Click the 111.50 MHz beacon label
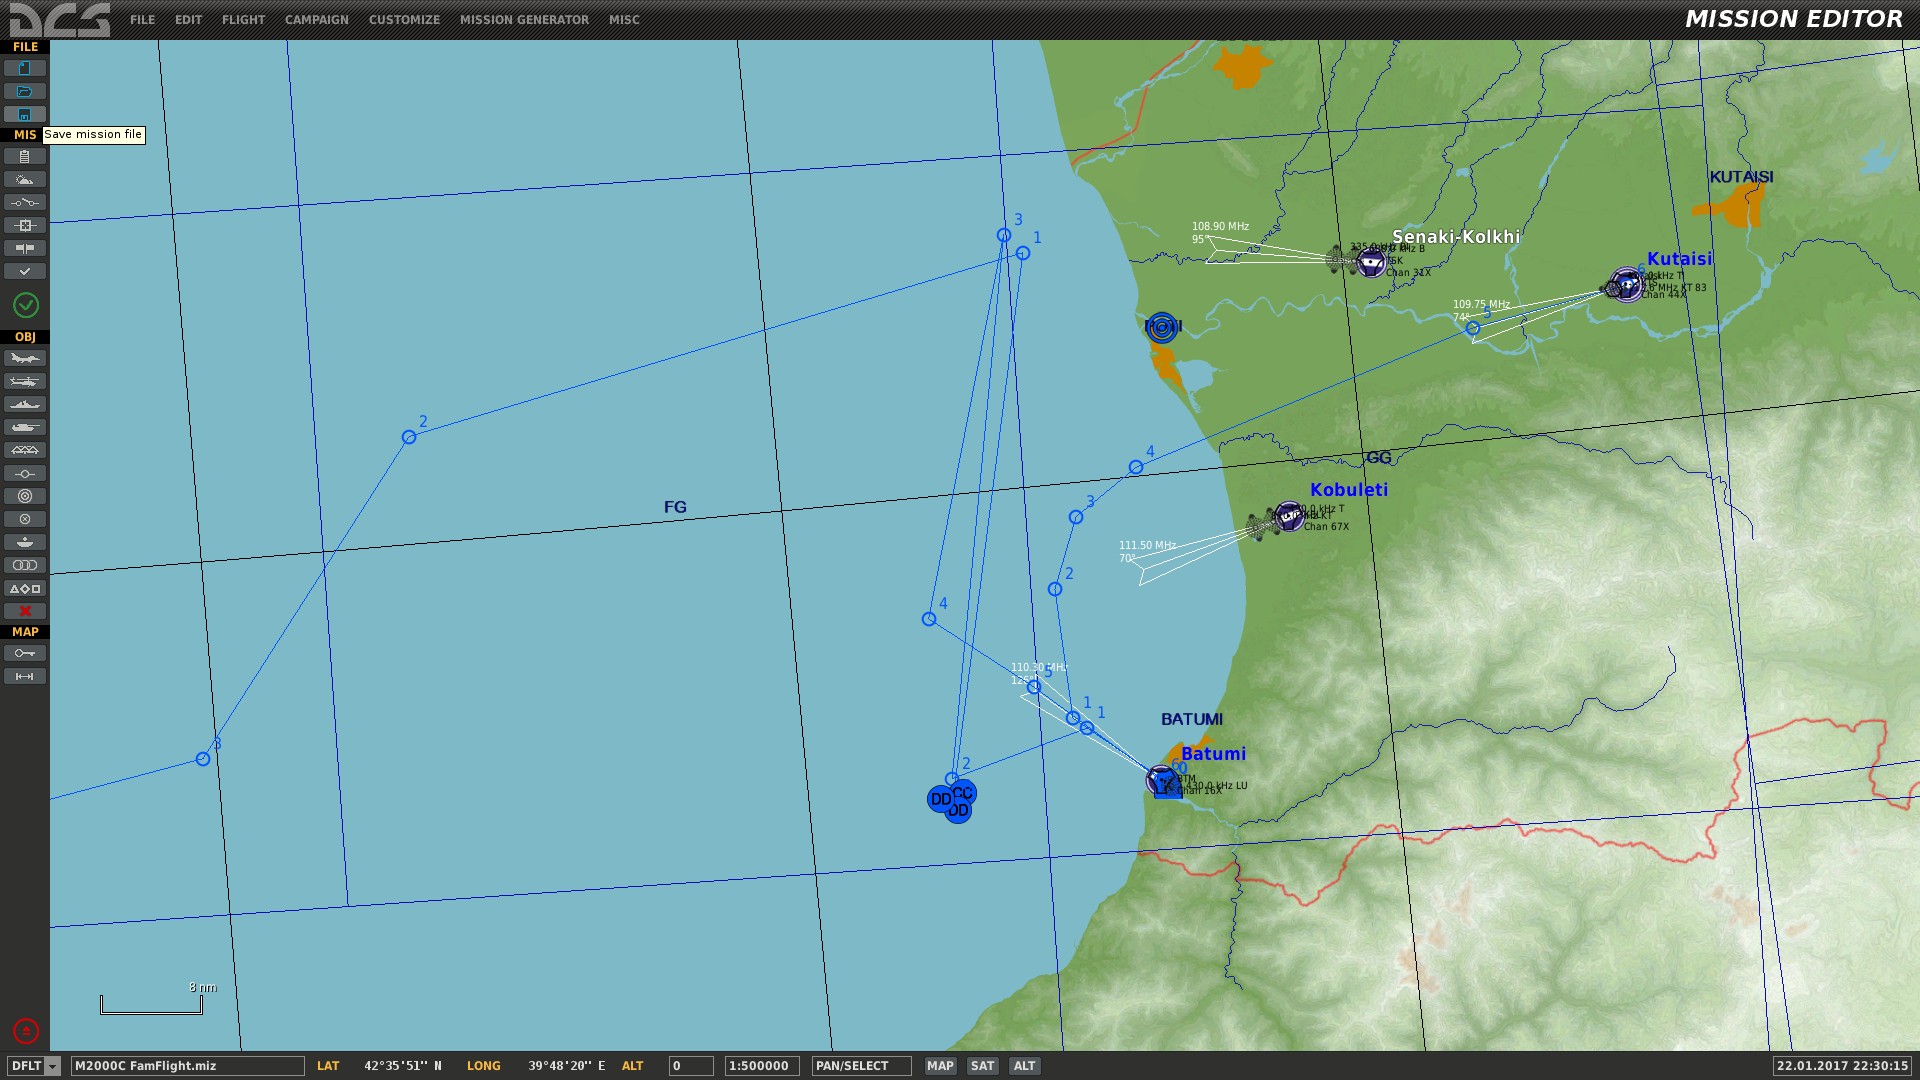The image size is (1920, 1080). click(1147, 546)
